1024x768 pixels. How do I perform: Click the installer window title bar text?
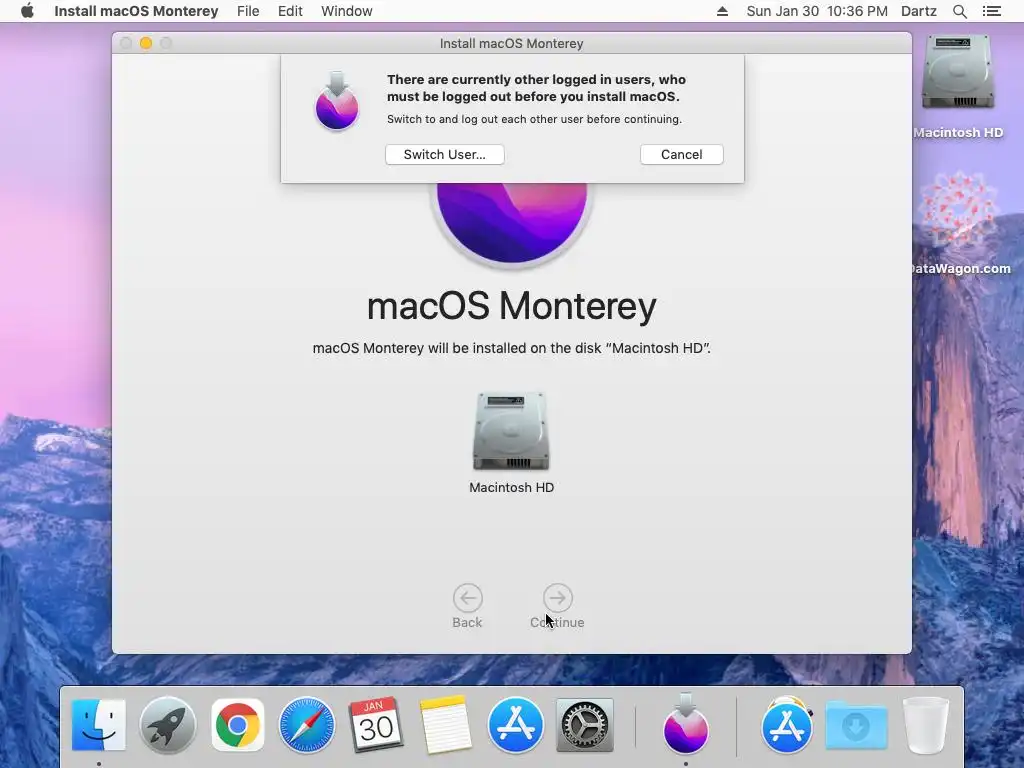pyautogui.click(x=511, y=43)
